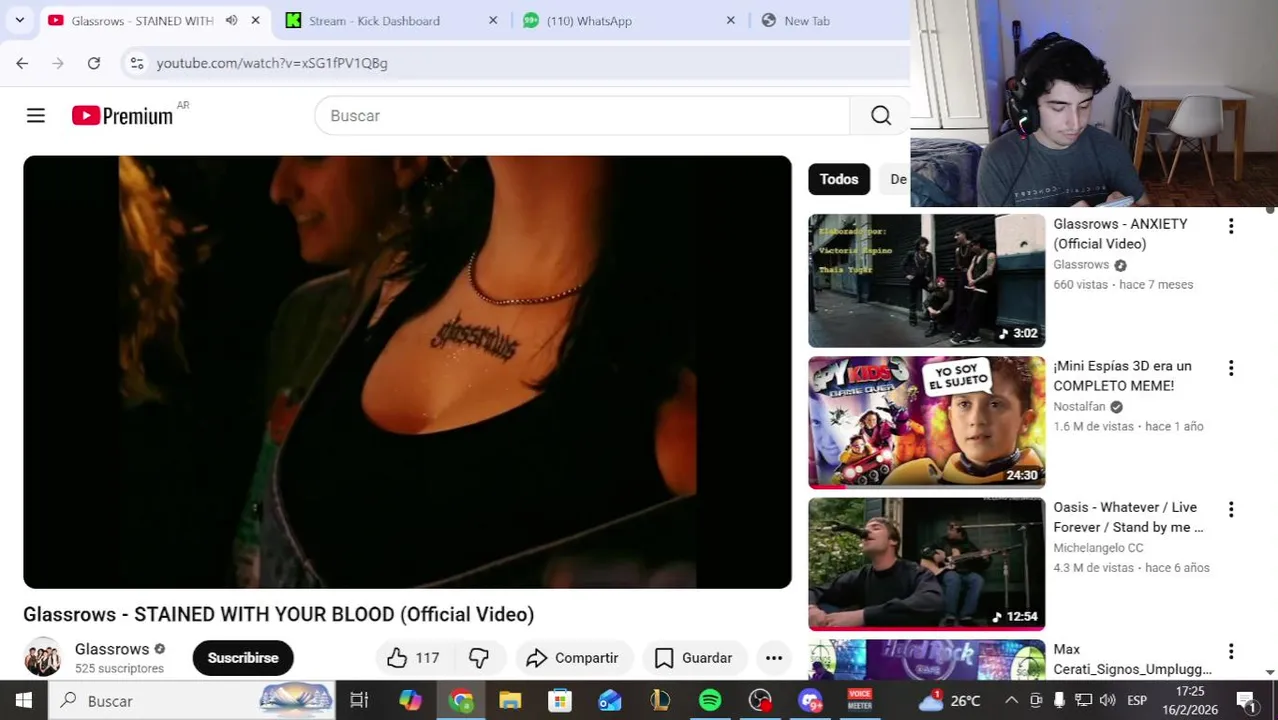
Task: Open Glassrows ANXIETY video thumbnail
Action: tap(926, 281)
